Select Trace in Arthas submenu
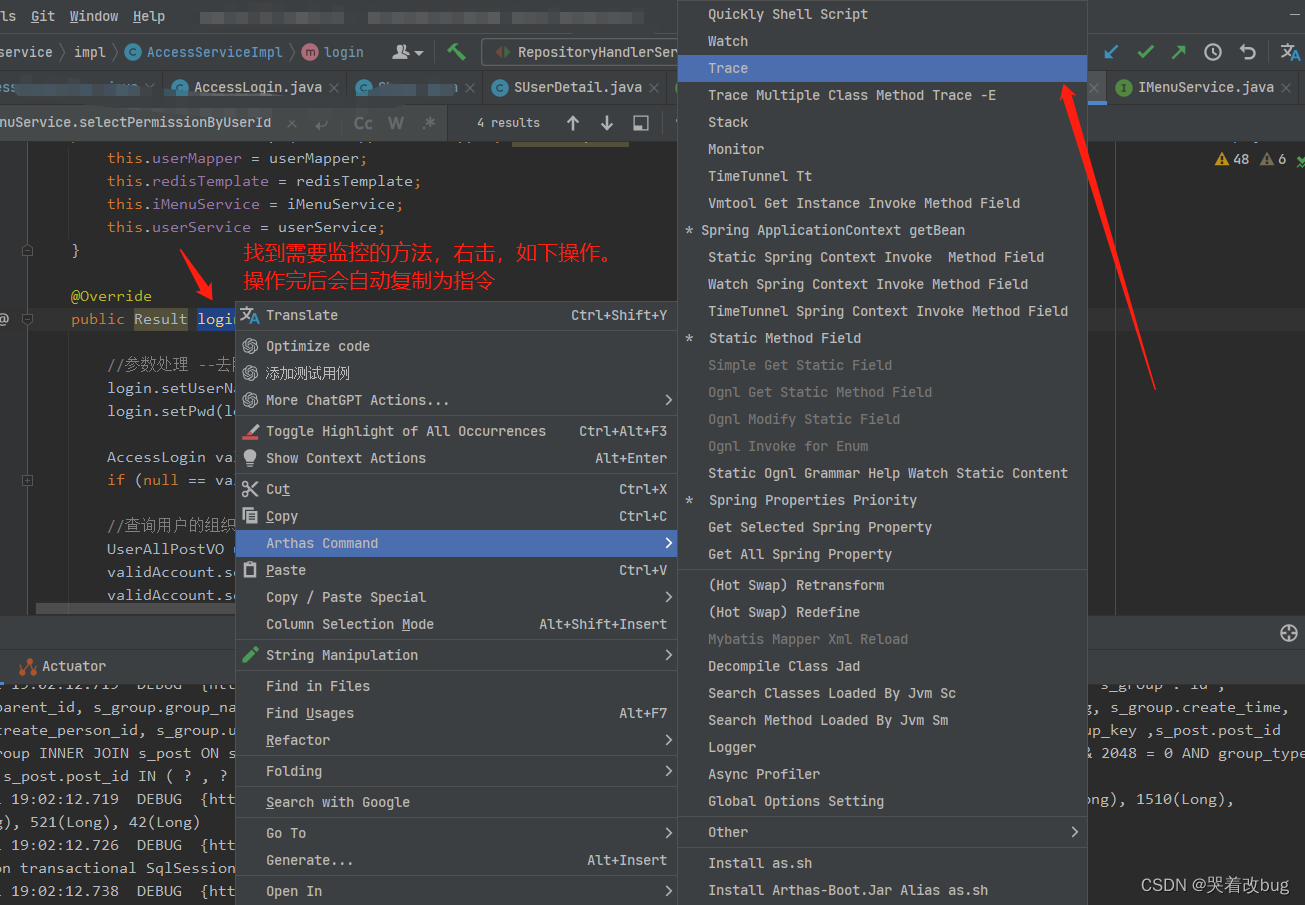Image resolution: width=1305 pixels, height=905 pixels. [882, 68]
